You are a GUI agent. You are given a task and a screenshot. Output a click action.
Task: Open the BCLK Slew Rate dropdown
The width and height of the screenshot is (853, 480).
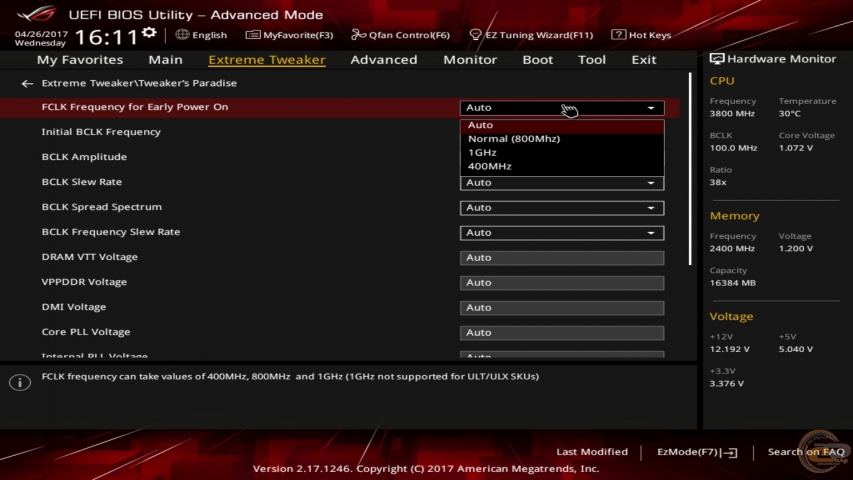coord(562,183)
